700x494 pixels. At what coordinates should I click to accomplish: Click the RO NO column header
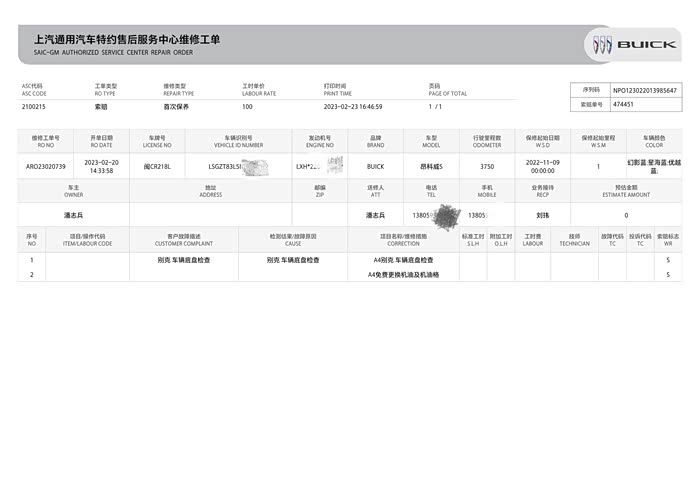pyautogui.click(x=46, y=141)
